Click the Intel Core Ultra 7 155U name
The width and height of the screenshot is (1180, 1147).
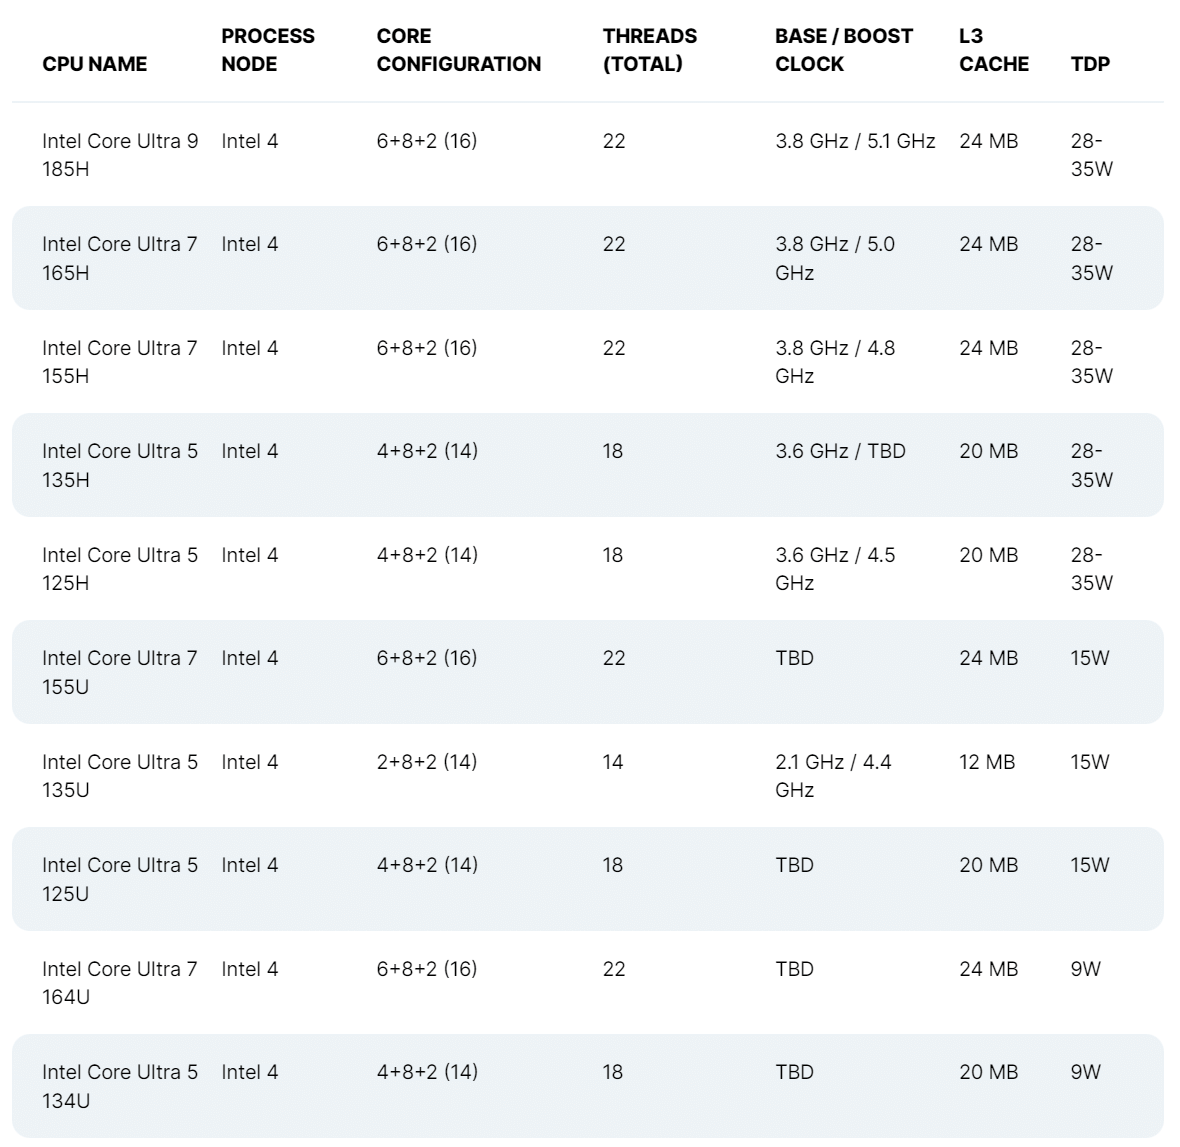click(x=120, y=672)
